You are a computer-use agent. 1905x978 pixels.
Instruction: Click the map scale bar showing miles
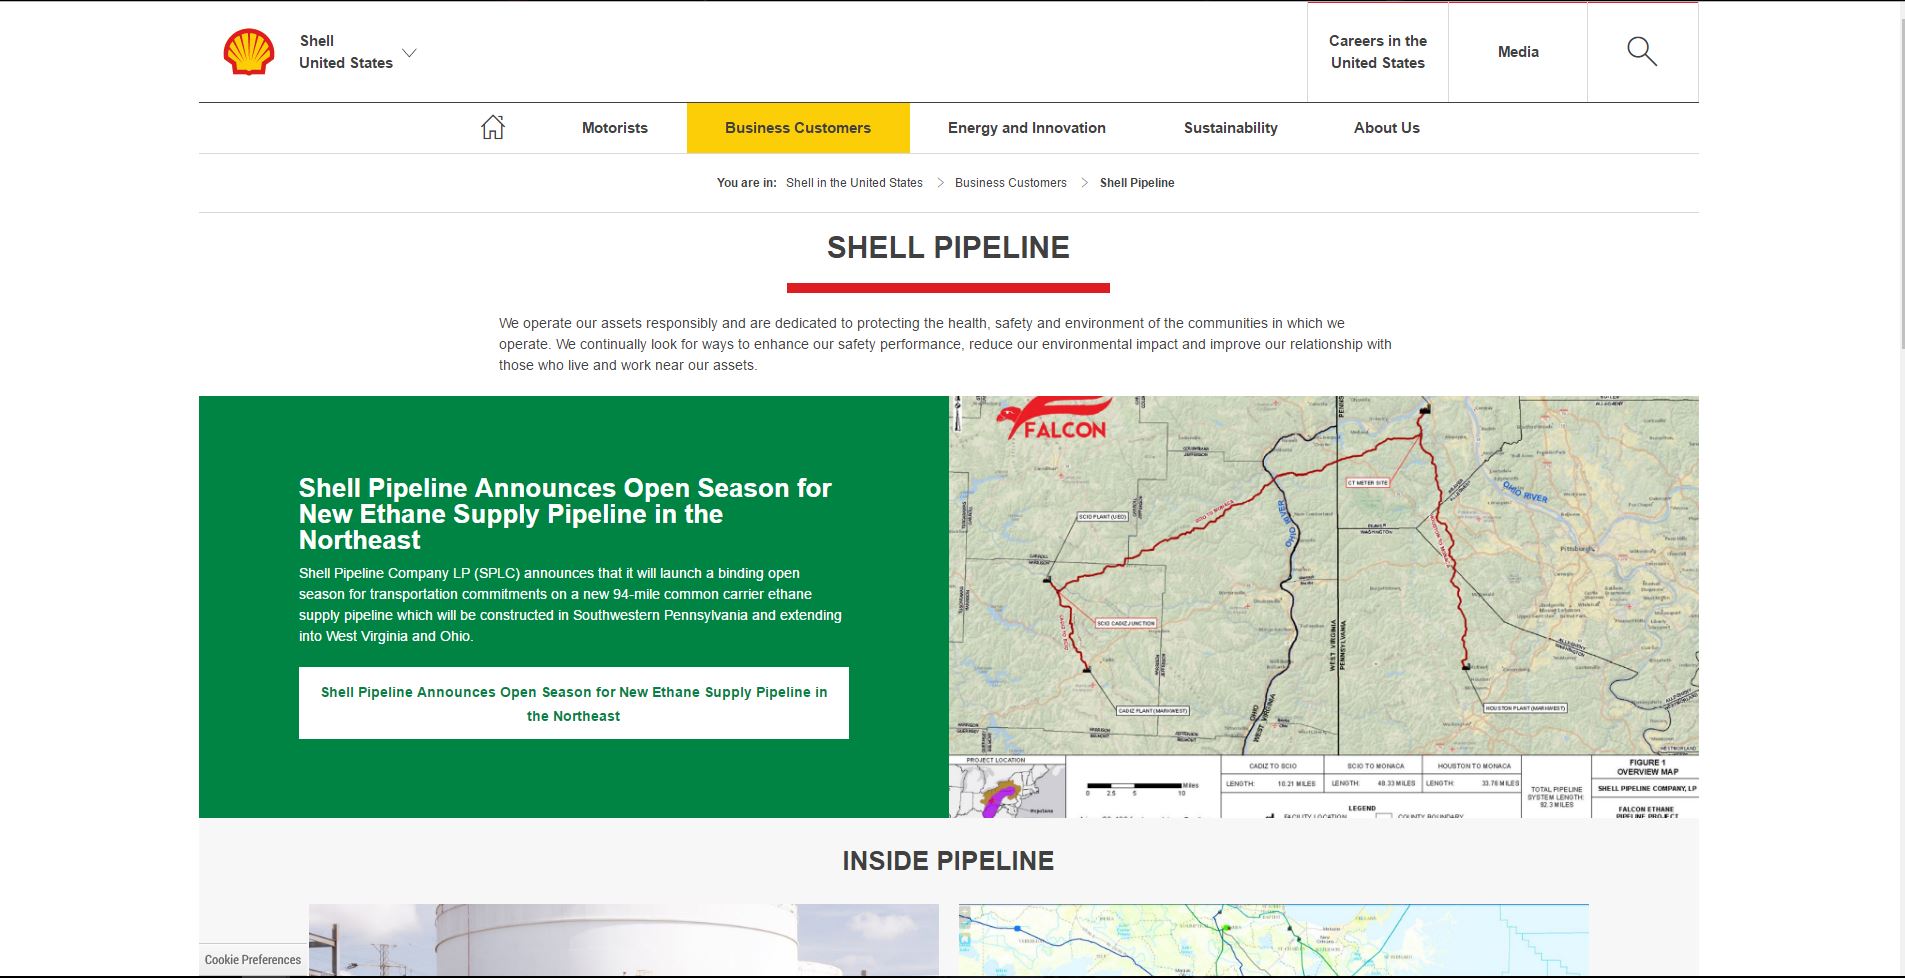pyautogui.click(x=1135, y=785)
